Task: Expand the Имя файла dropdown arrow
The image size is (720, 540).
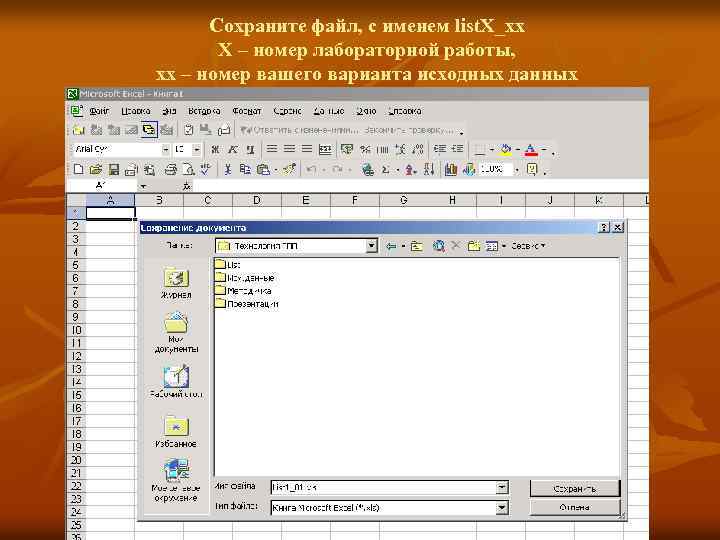Action: [502, 487]
